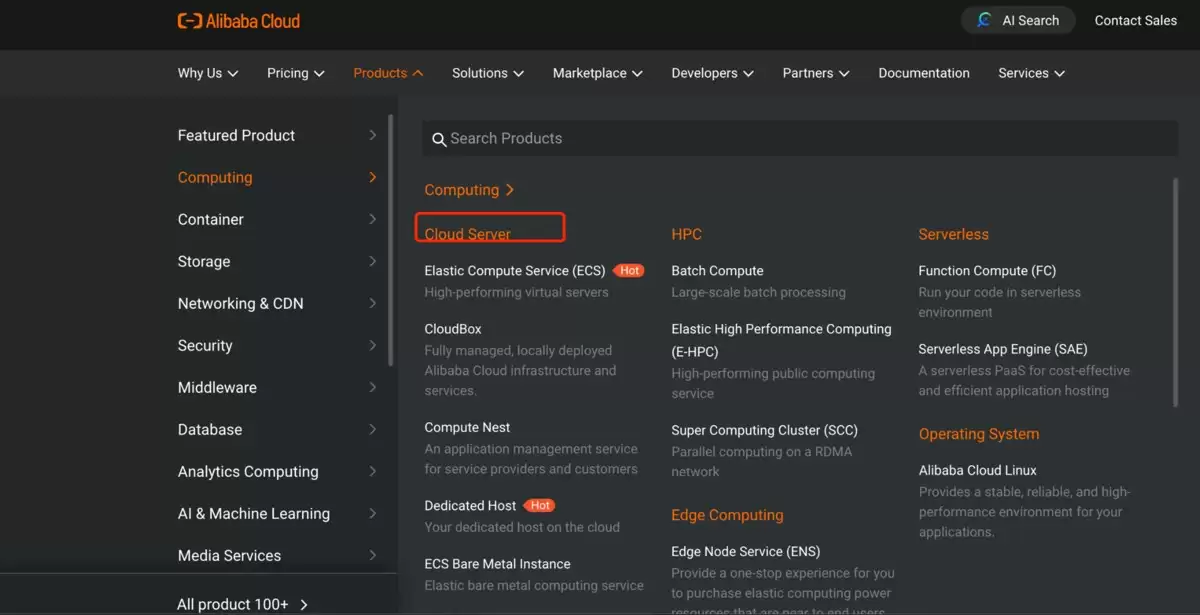This screenshot has width=1200, height=615.
Task: Open ECS Bare Metal Instance
Action: click(497, 564)
